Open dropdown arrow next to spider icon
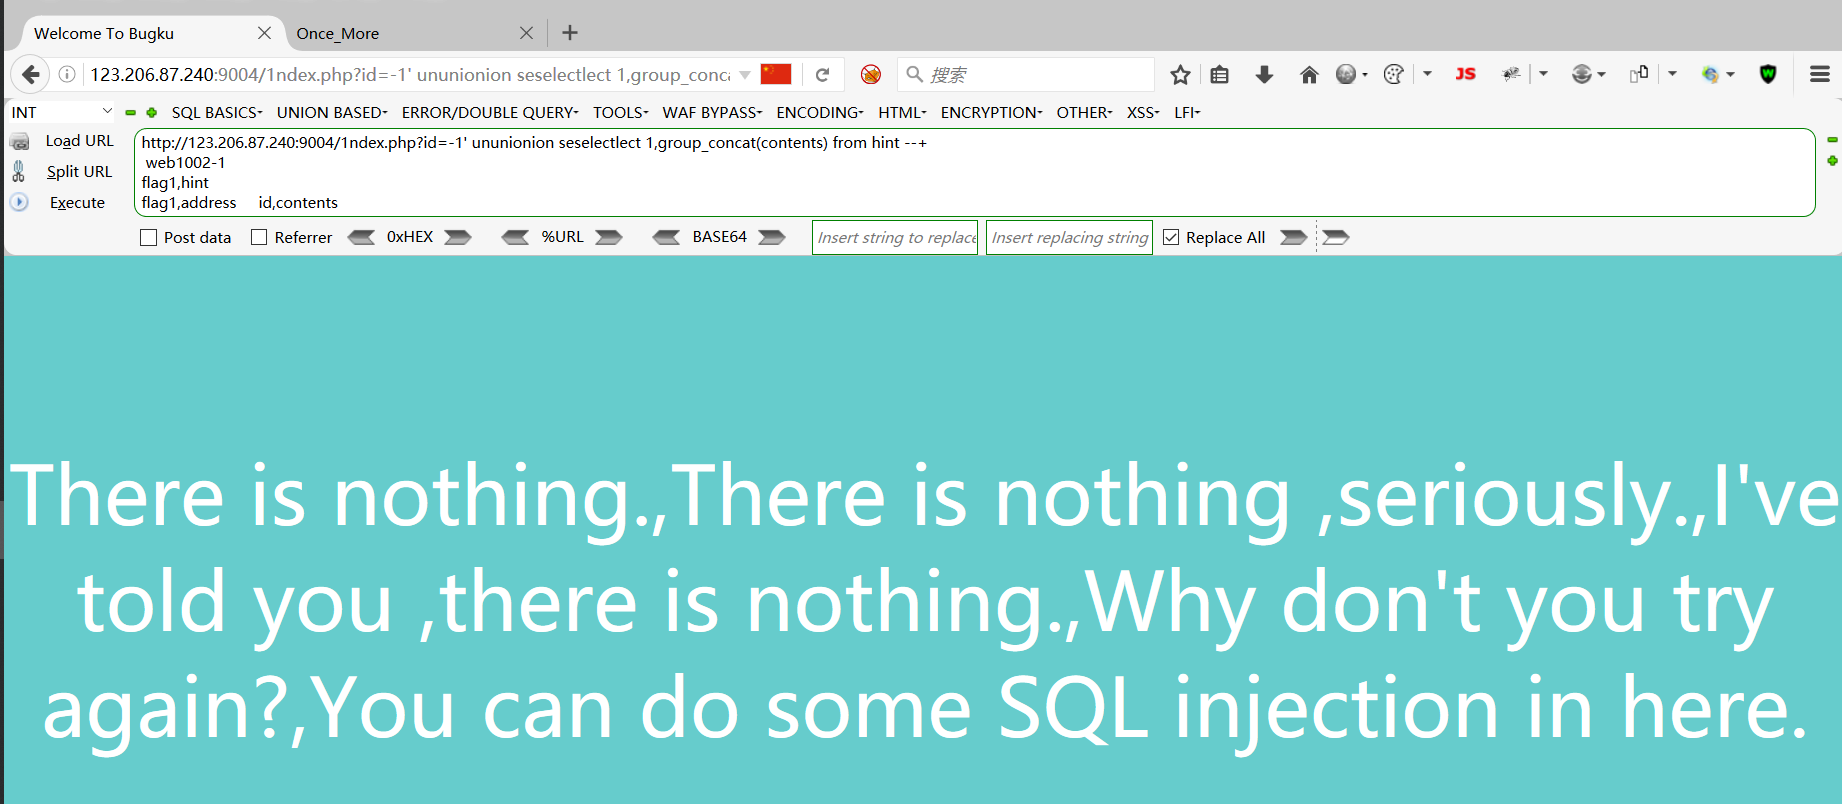Image resolution: width=1842 pixels, height=804 pixels. tap(1543, 74)
